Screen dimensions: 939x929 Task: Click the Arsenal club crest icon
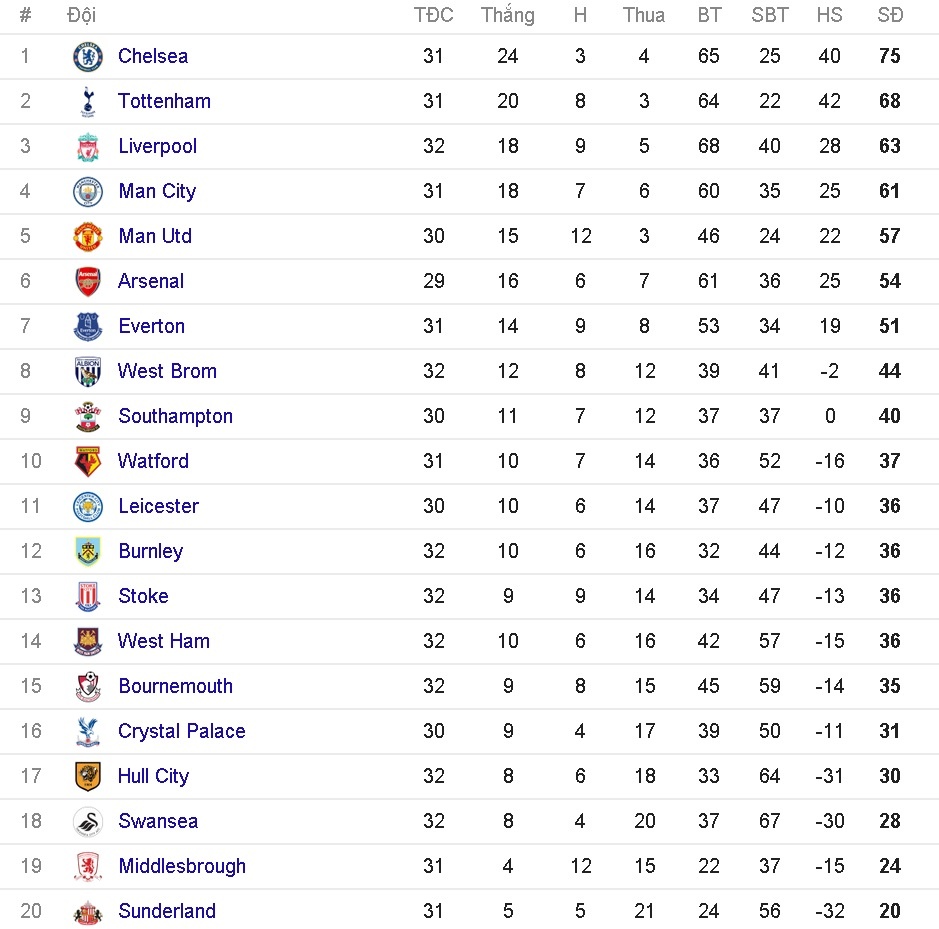[88, 282]
